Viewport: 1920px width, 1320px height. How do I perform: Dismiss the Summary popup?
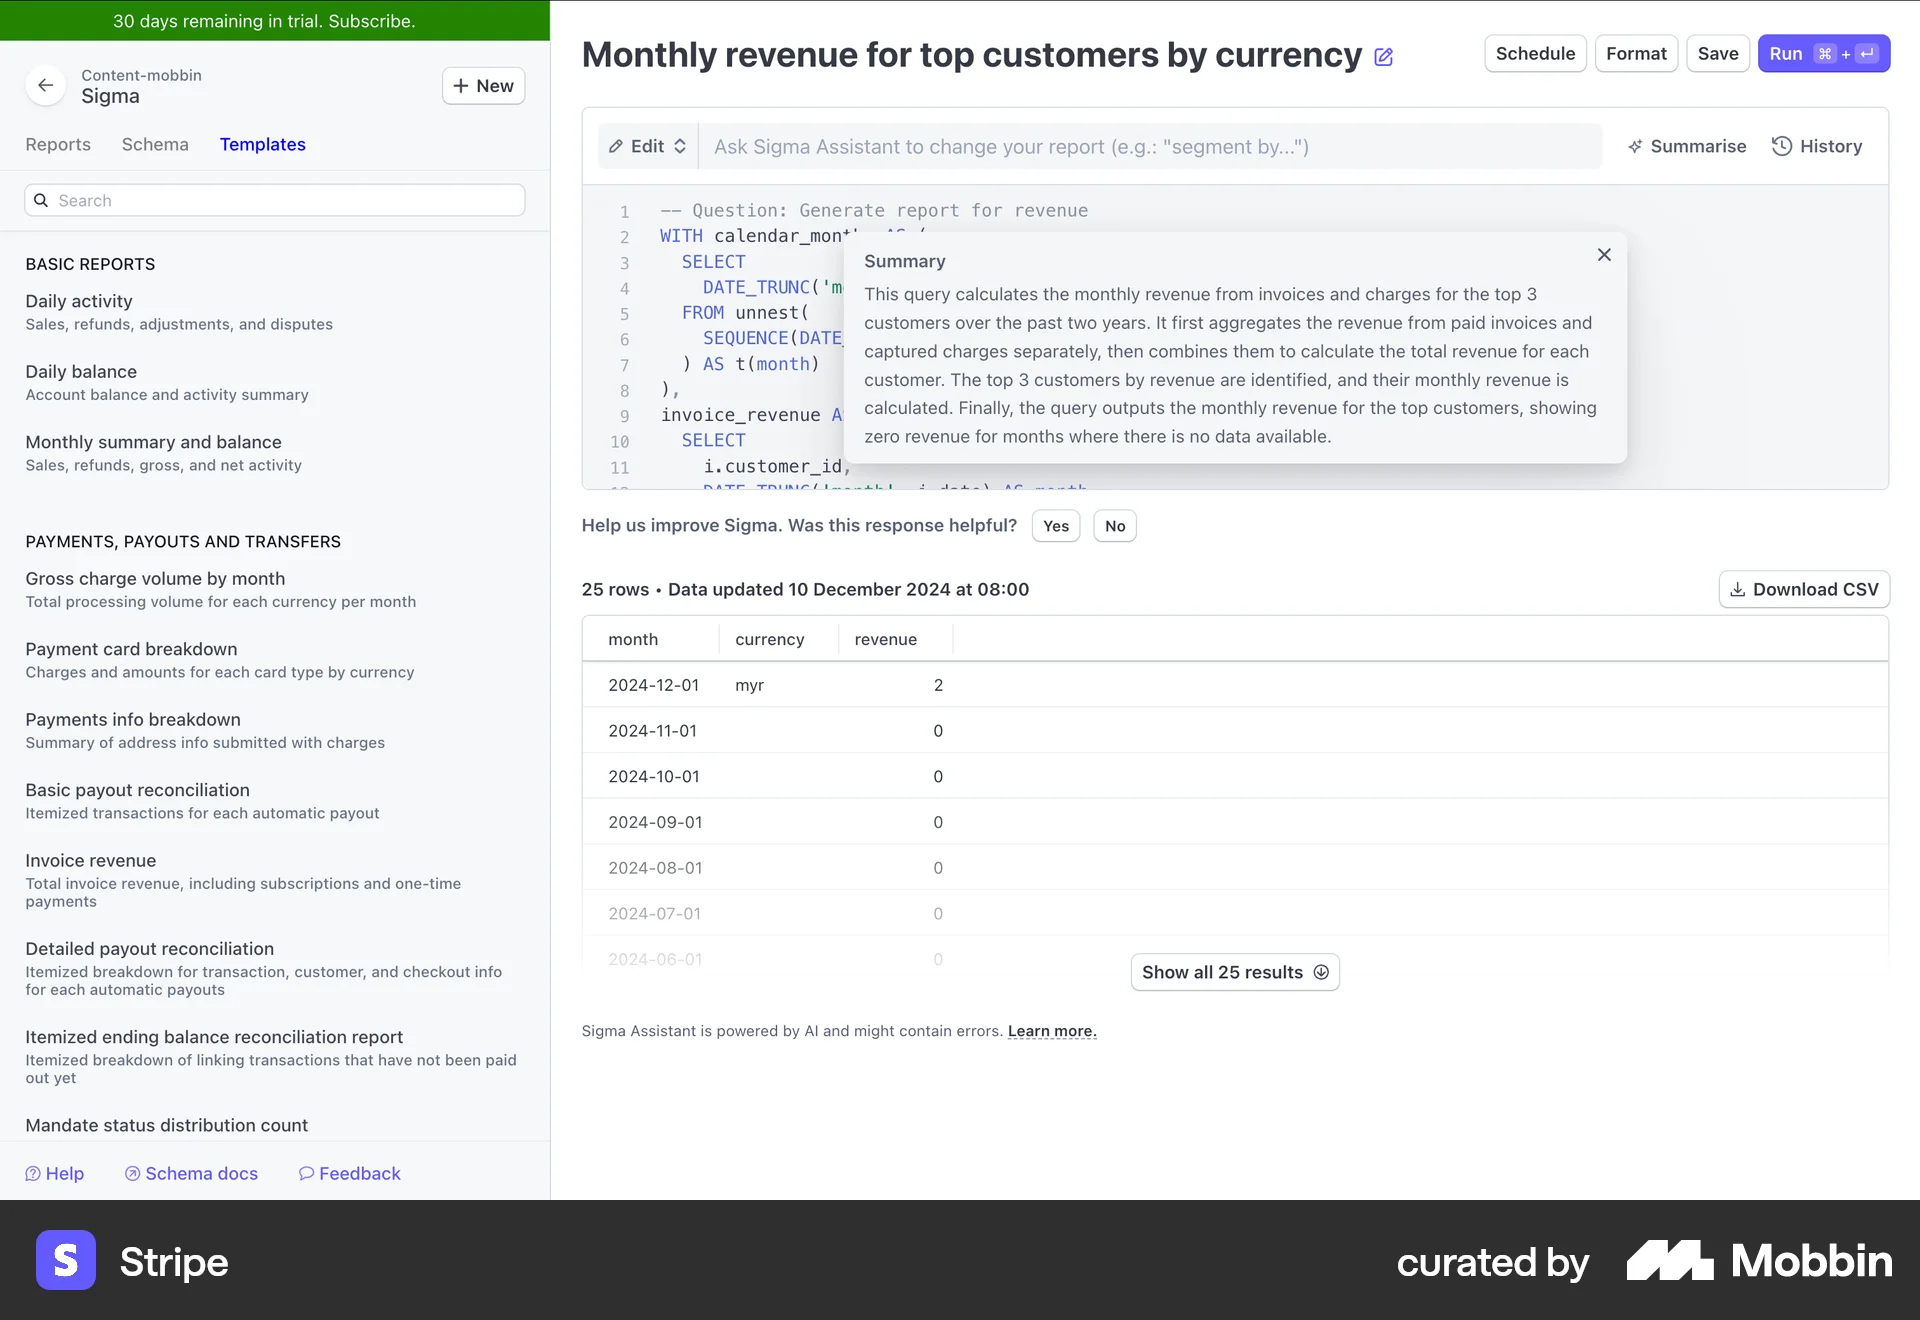[x=1604, y=254]
